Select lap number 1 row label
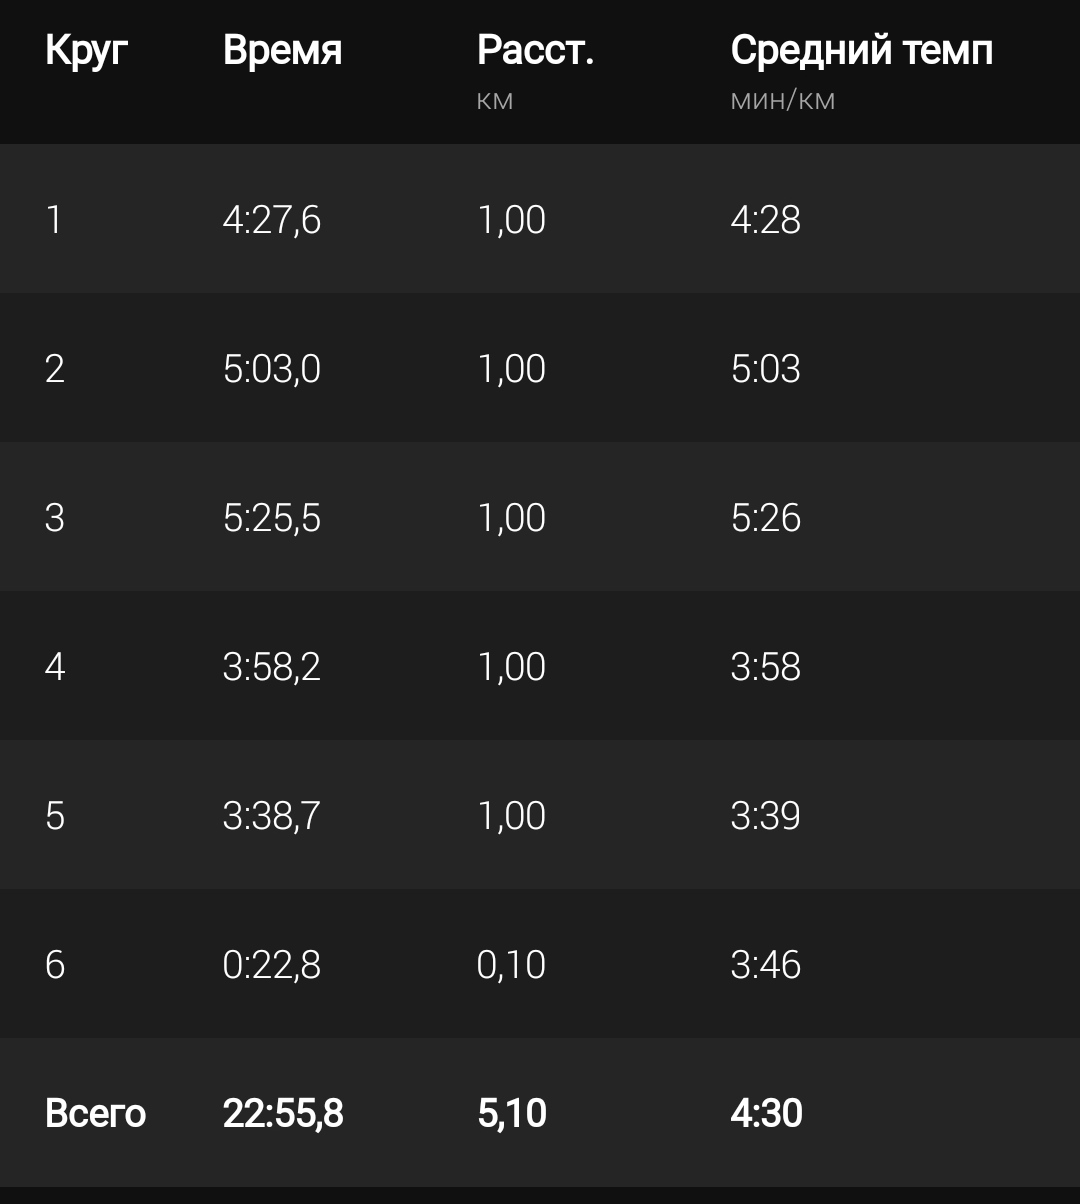This screenshot has width=1080, height=1204. click(x=54, y=219)
